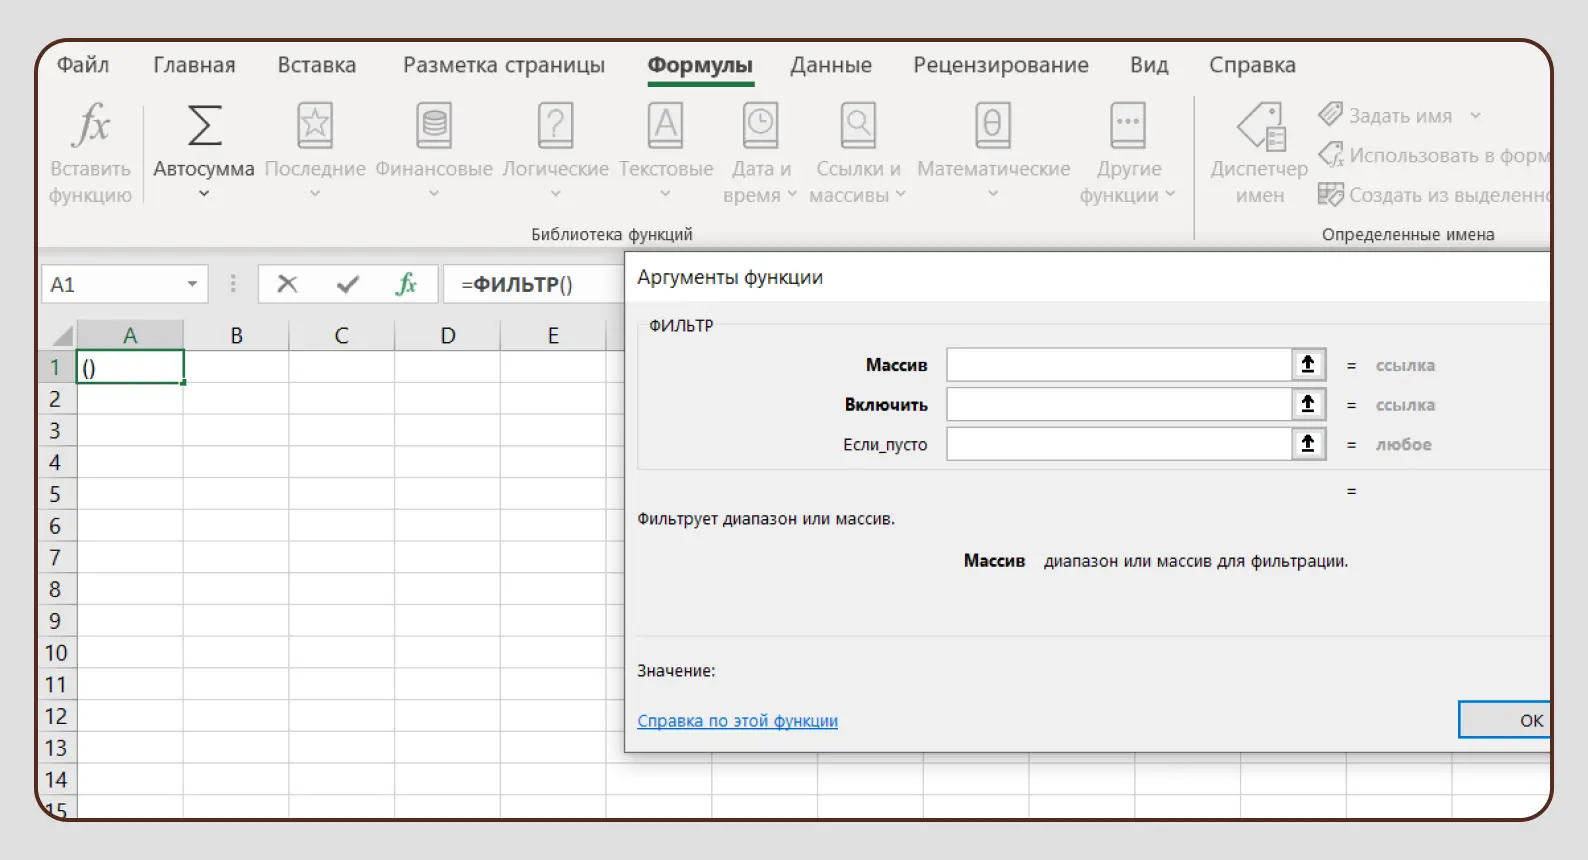Open the Справка по этой функции link
Image resolution: width=1588 pixels, height=860 pixels.
(x=738, y=721)
